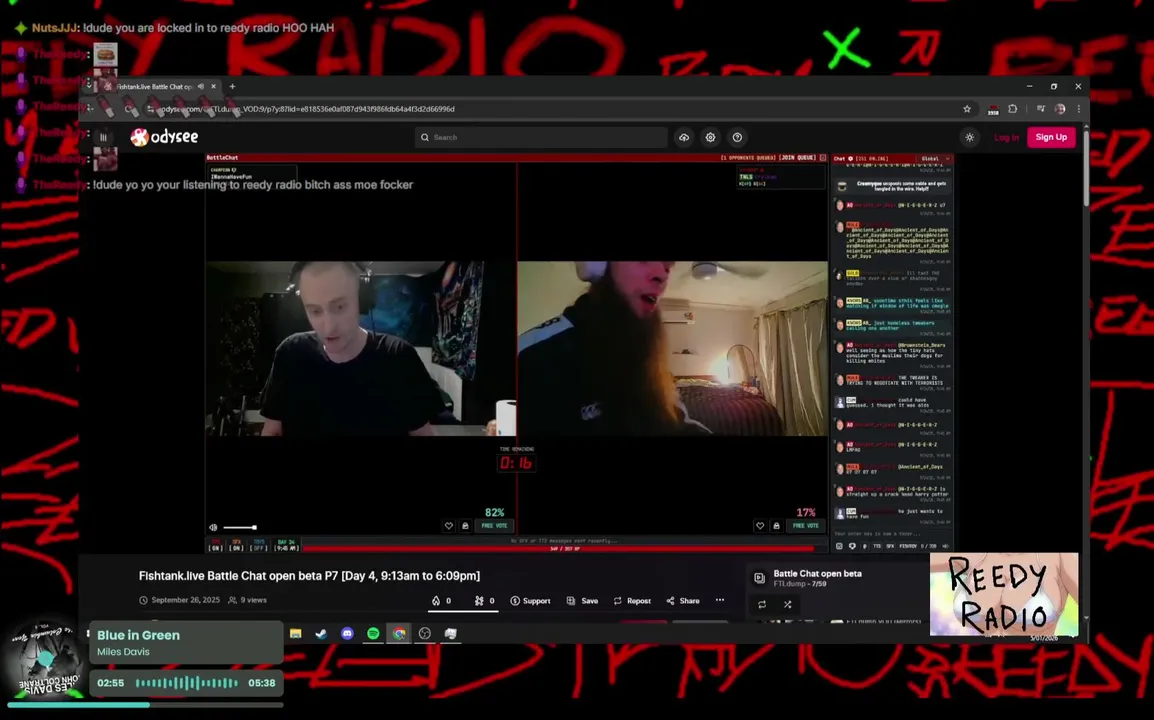Click the Sign Up button
Image resolution: width=1154 pixels, height=720 pixels.
[1051, 137]
